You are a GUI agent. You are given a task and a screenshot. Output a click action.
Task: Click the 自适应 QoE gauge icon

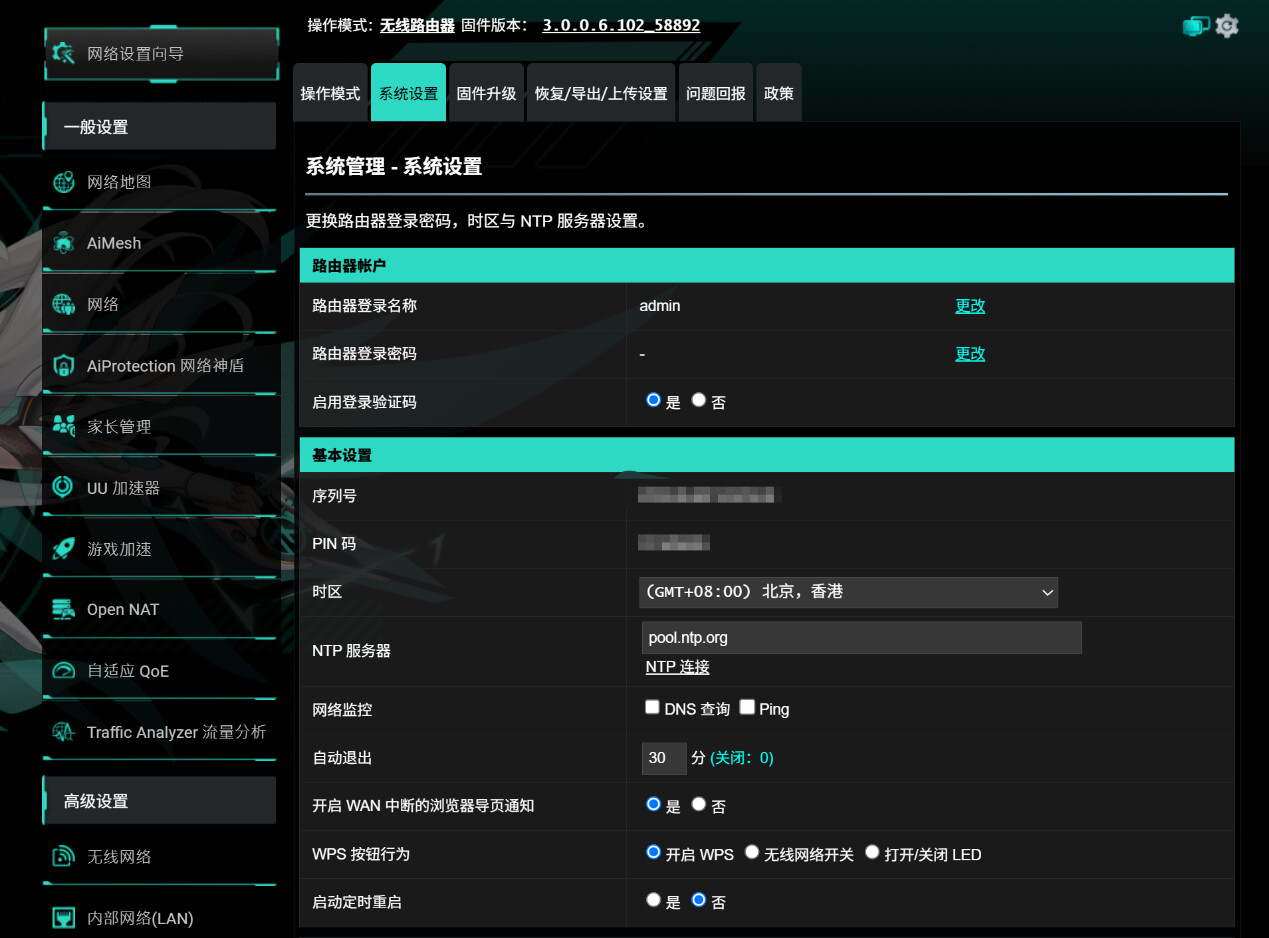pyautogui.click(x=64, y=670)
